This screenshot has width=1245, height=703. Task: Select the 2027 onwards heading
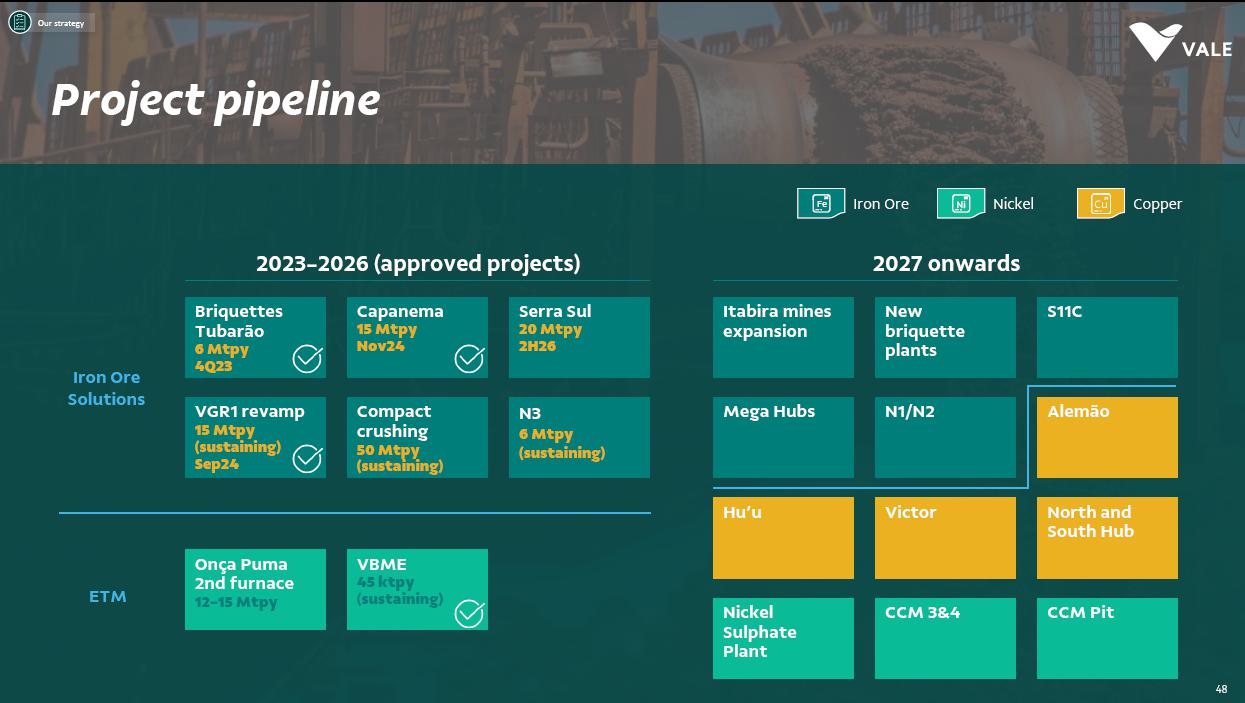point(946,264)
